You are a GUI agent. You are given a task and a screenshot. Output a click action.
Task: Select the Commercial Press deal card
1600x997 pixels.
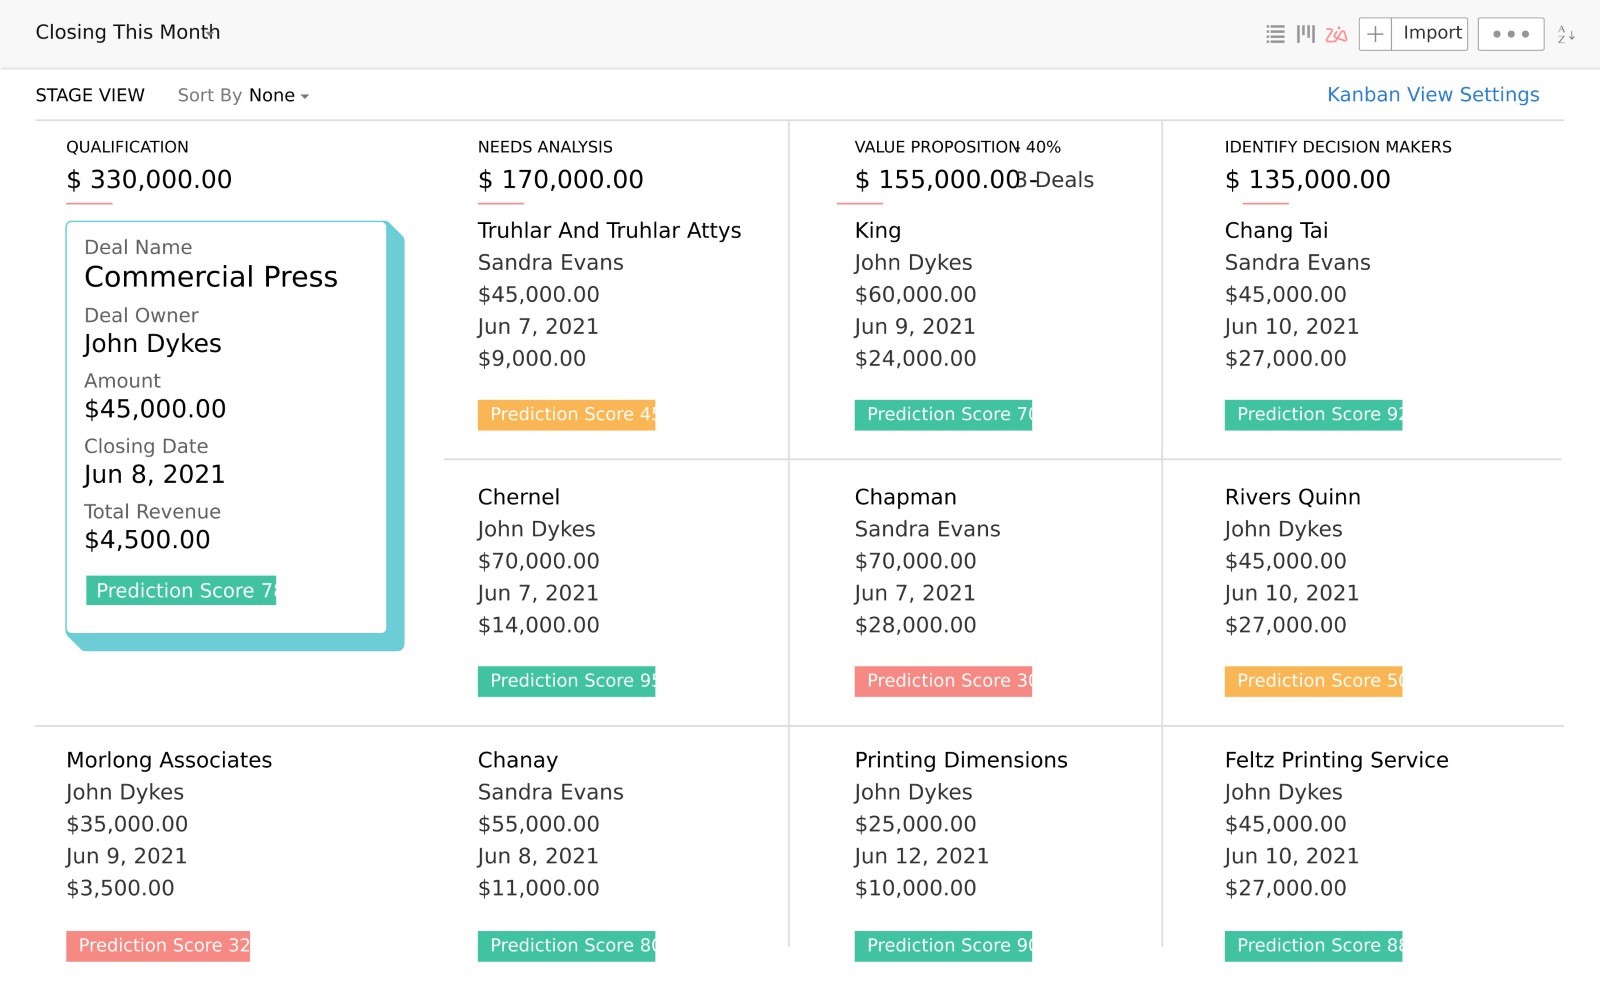coord(226,427)
